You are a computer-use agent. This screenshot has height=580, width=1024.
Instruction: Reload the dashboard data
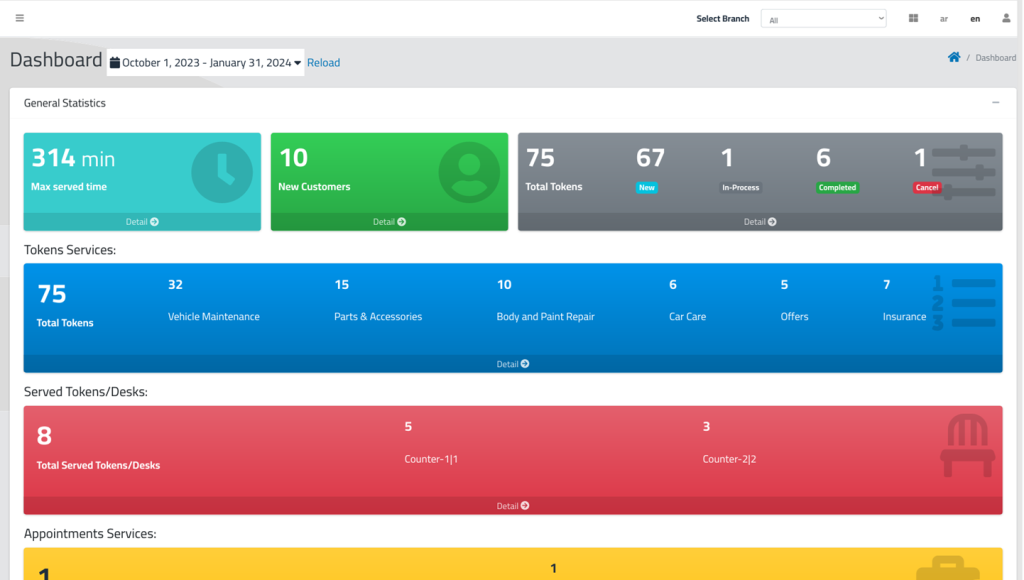tap(323, 63)
